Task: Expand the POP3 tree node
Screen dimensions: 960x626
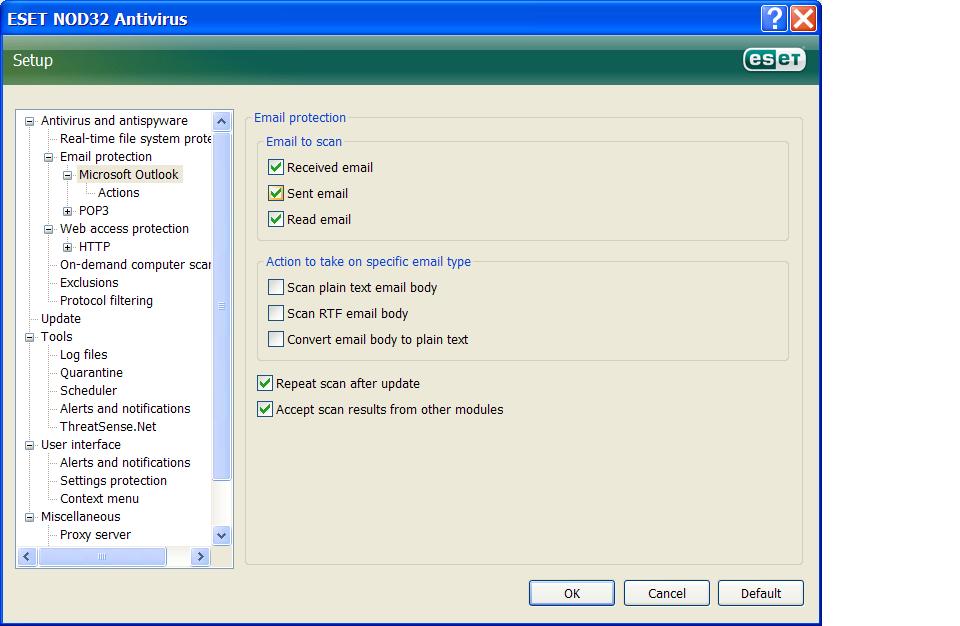Action: (67, 211)
